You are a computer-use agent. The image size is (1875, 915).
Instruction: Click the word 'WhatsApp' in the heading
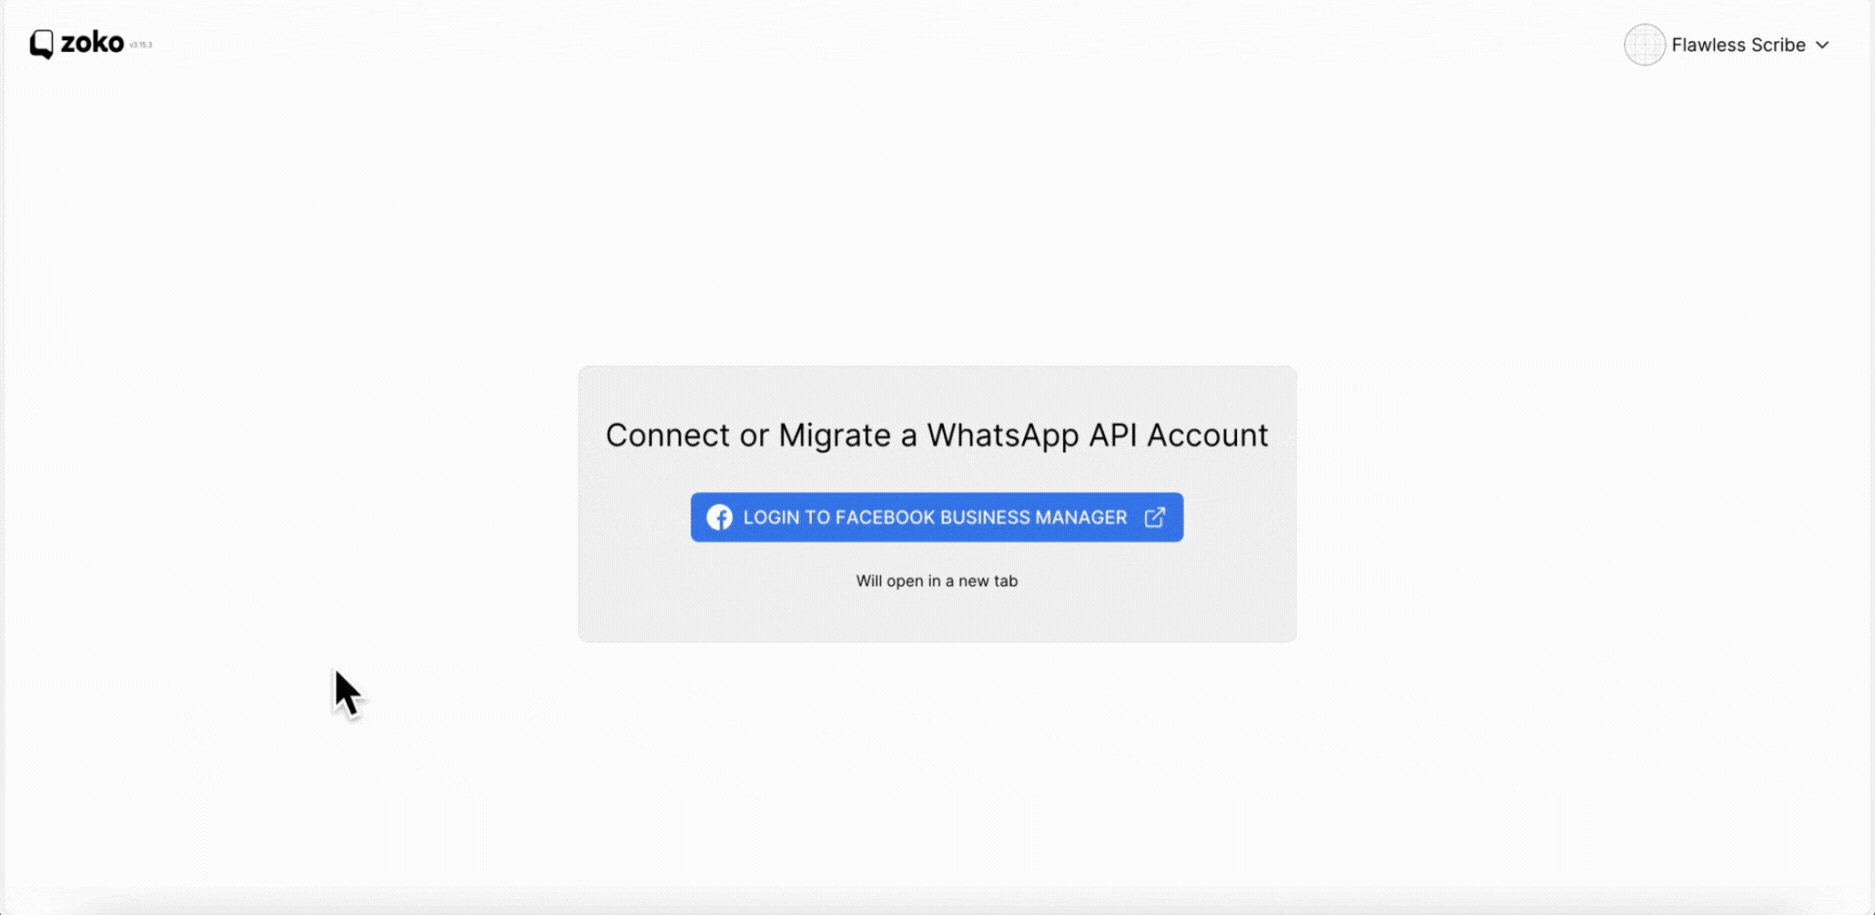point(1003,435)
